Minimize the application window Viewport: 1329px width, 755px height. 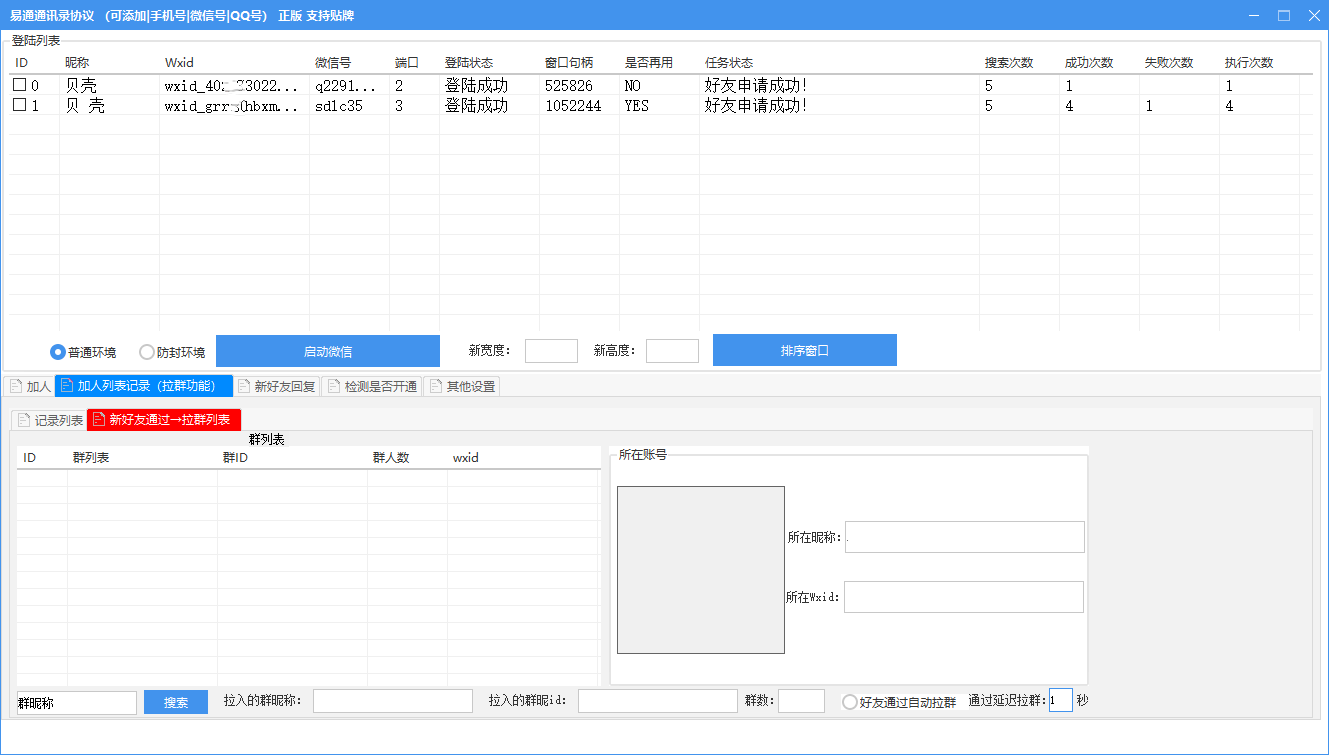point(1255,15)
